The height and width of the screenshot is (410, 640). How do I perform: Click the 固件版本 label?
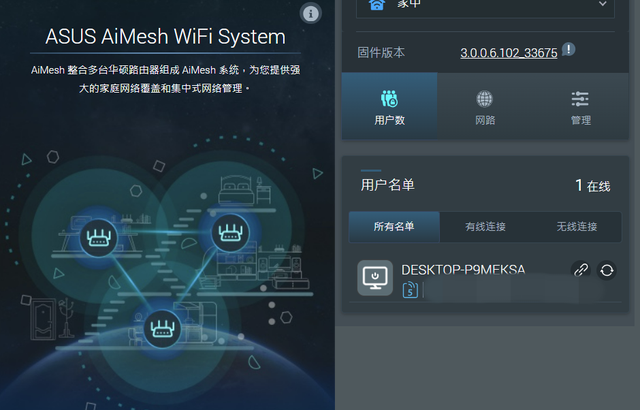381,53
